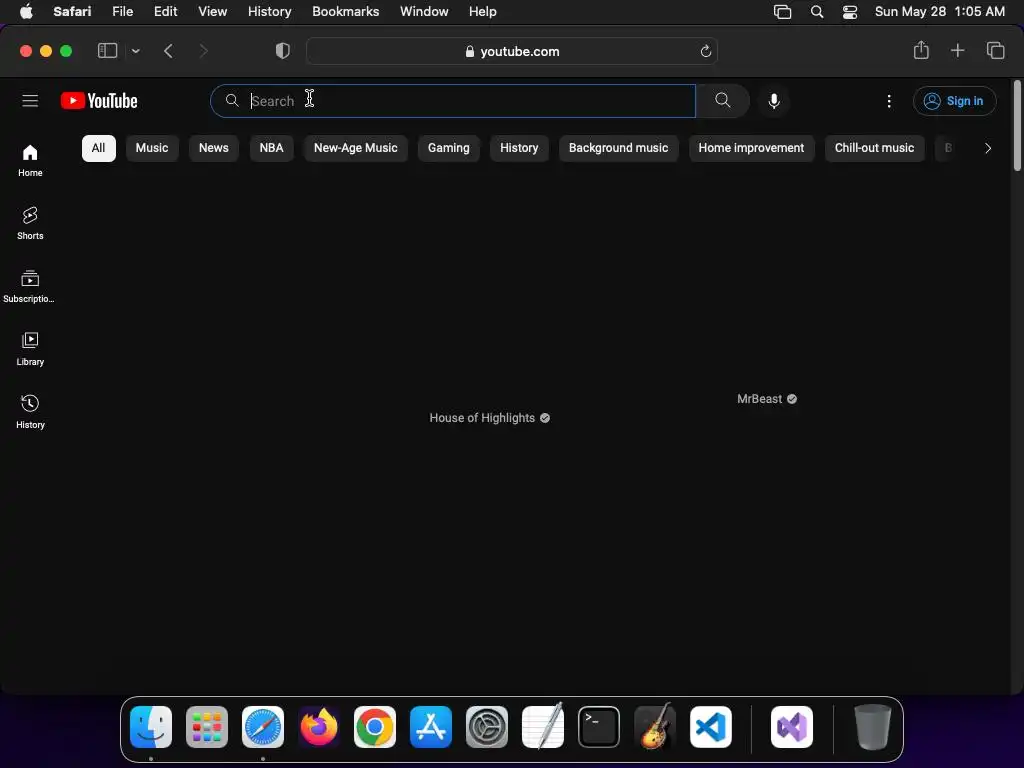This screenshot has height=768, width=1024.
Task: Open Visual Studio from the Dock
Action: [792, 727]
